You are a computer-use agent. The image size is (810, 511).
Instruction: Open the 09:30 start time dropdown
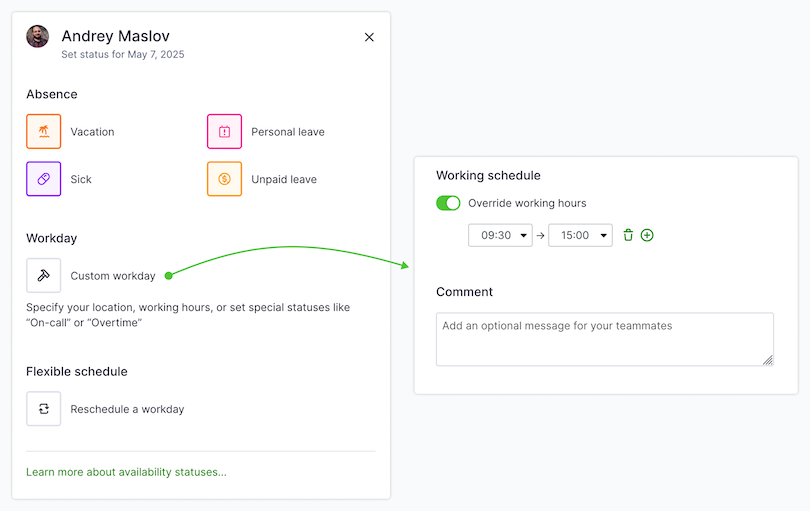tap(500, 235)
